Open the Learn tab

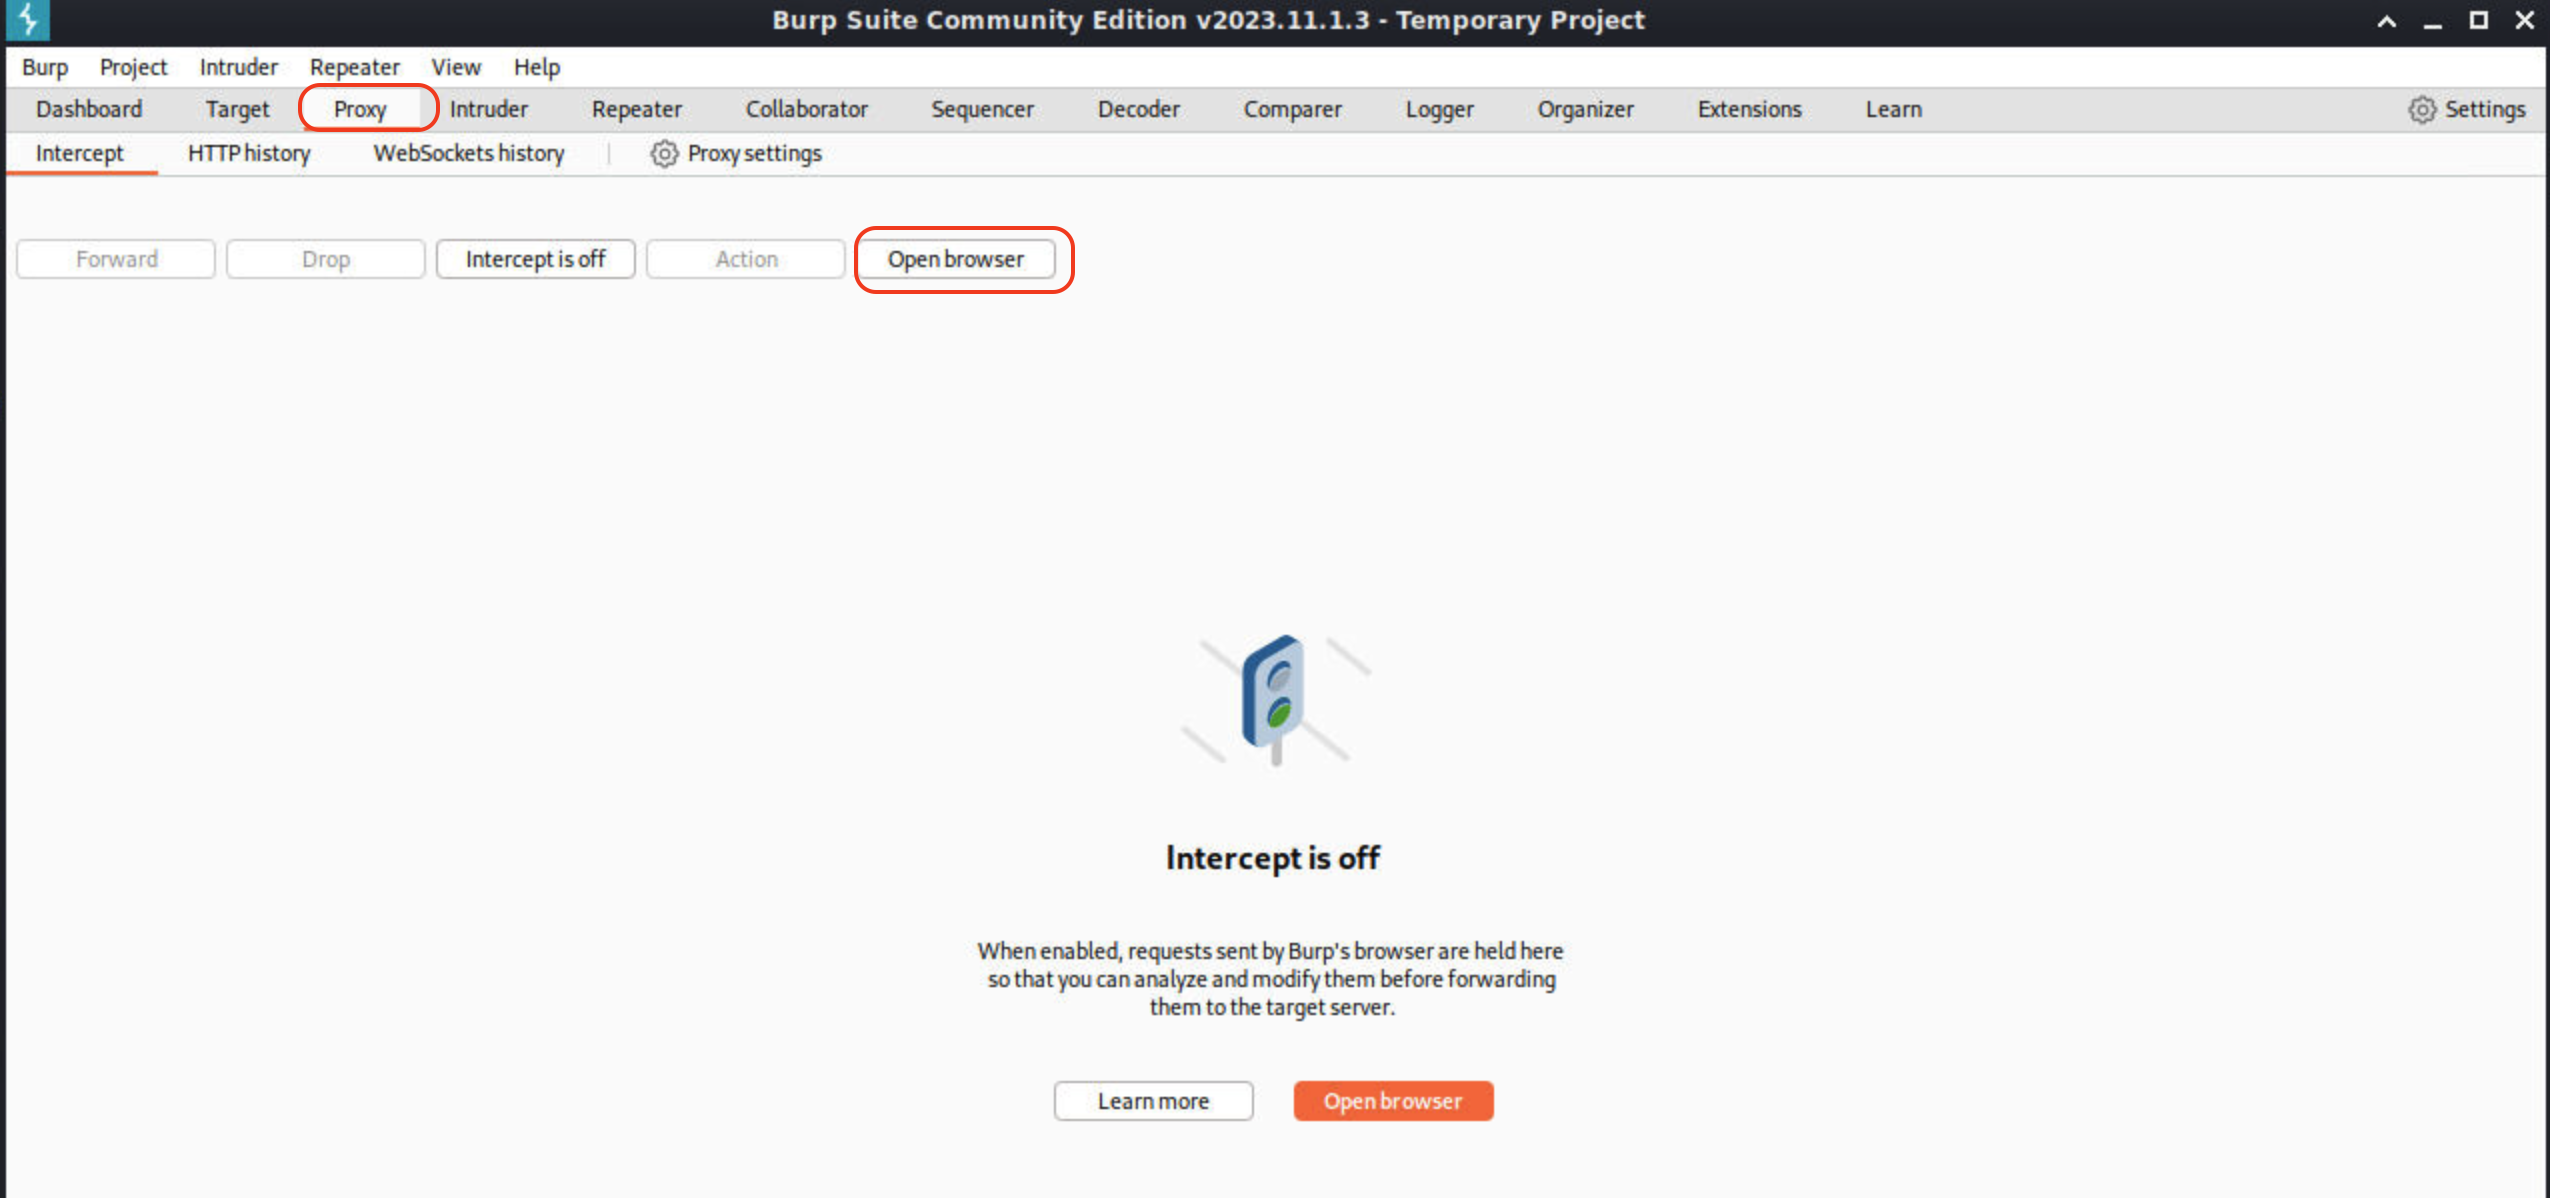[x=1893, y=109]
